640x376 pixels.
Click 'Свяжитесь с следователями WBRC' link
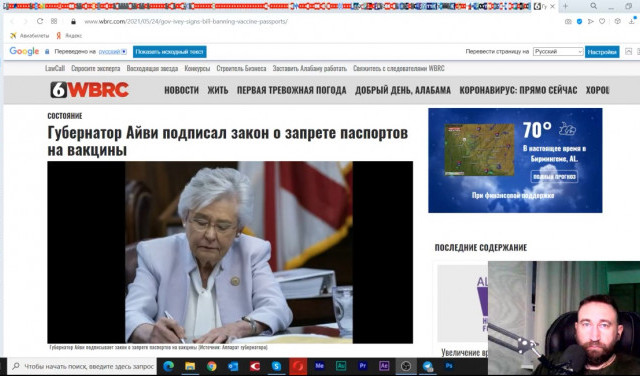pos(399,69)
